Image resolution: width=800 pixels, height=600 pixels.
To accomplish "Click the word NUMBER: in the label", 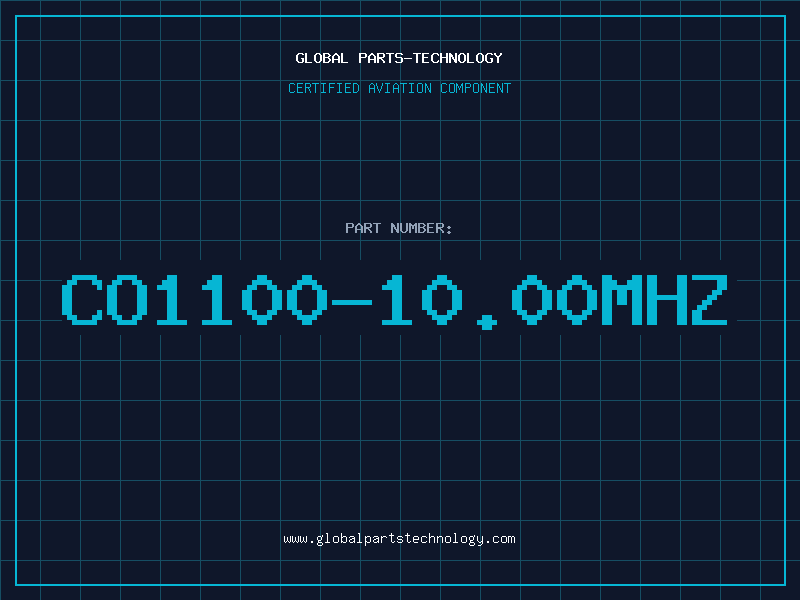I will tap(421, 228).
